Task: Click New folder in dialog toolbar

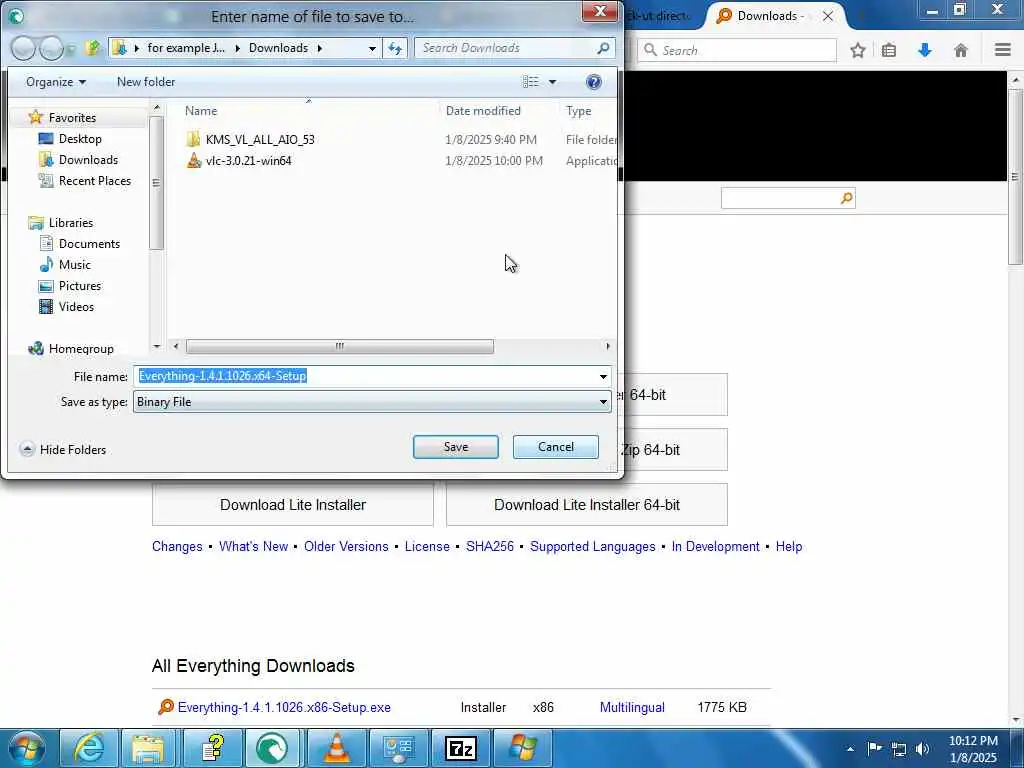Action: point(146,82)
